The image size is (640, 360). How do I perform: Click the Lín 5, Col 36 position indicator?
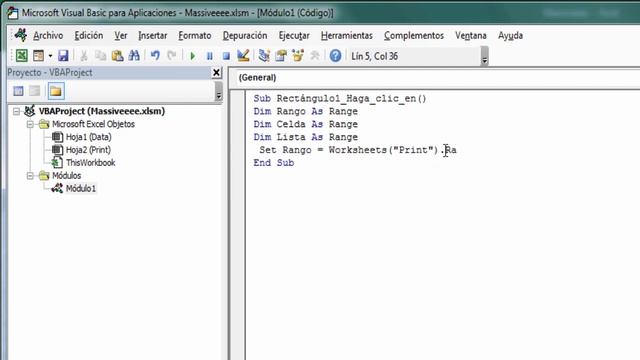point(375,56)
